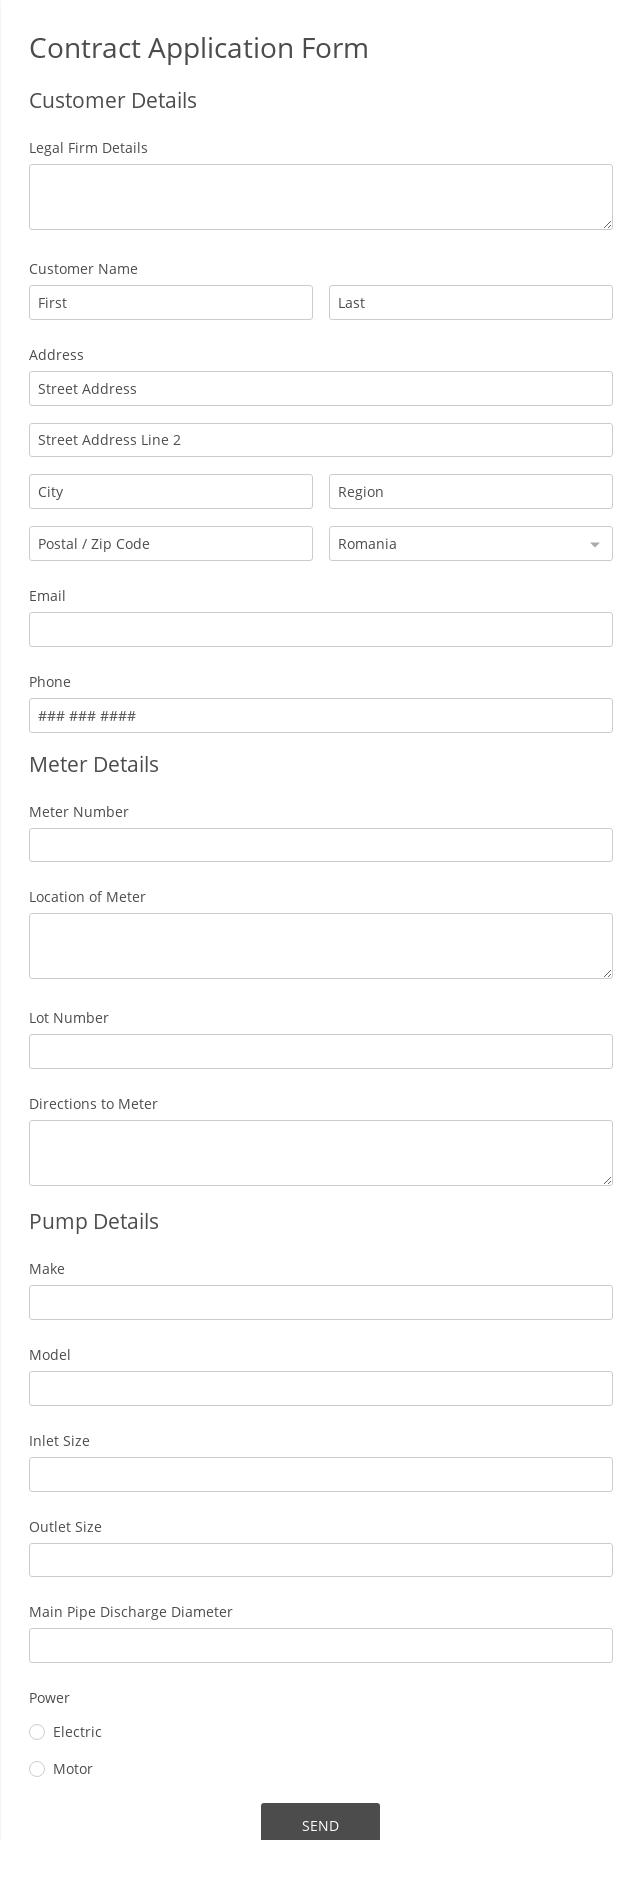Click the Directions to Meter text area

click(x=320, y=1152)
